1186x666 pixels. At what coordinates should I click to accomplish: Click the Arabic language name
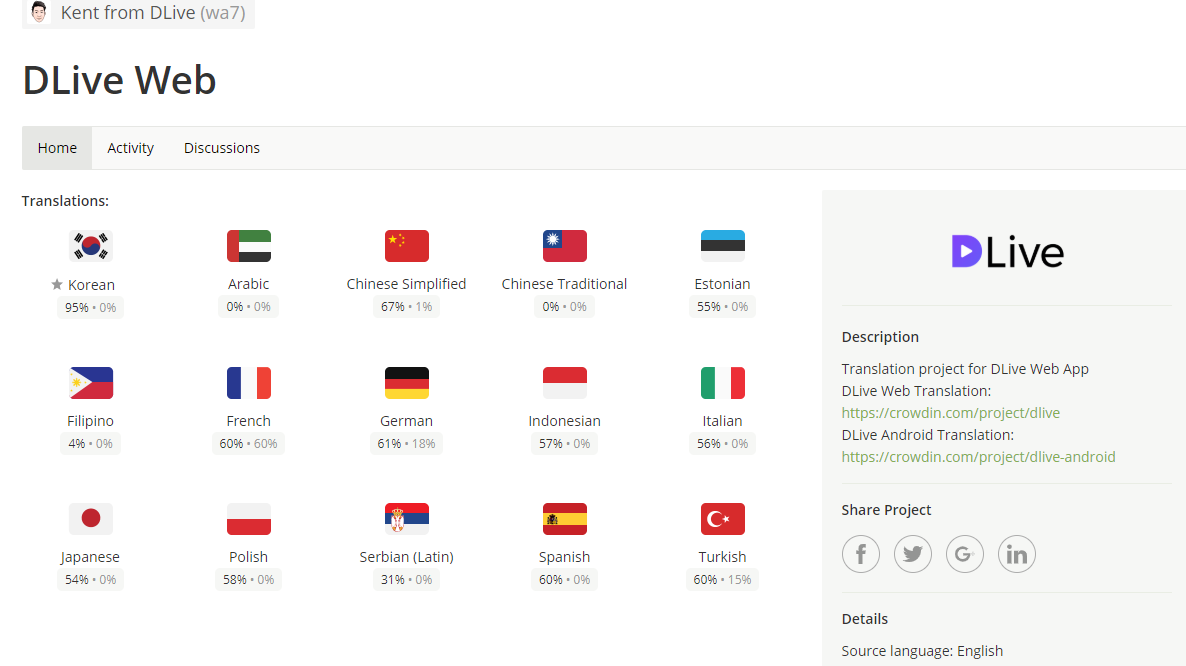click(x=249, y=284)
